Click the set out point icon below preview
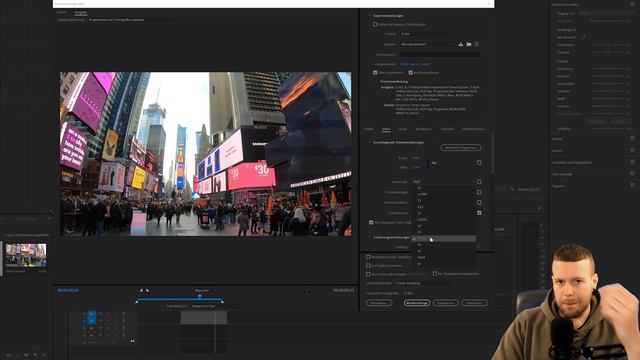The image size is (640, 360). (x=147, y=291)
